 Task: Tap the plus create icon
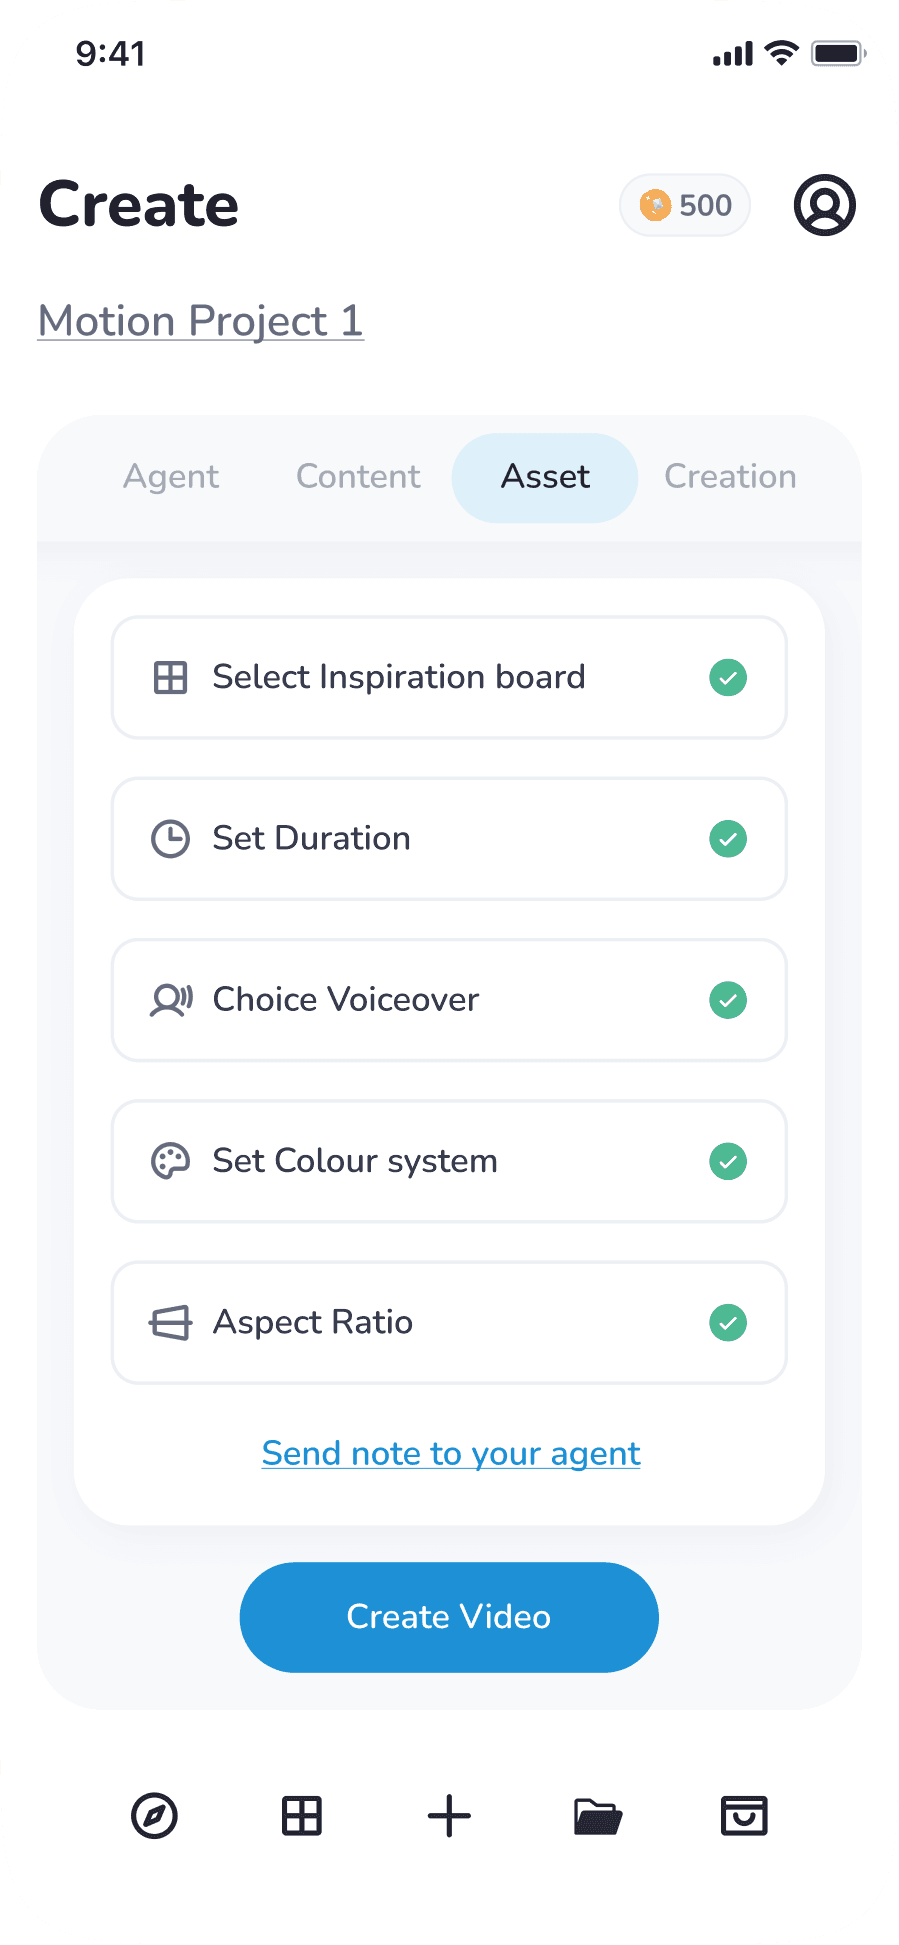(x=449, y=1816)
